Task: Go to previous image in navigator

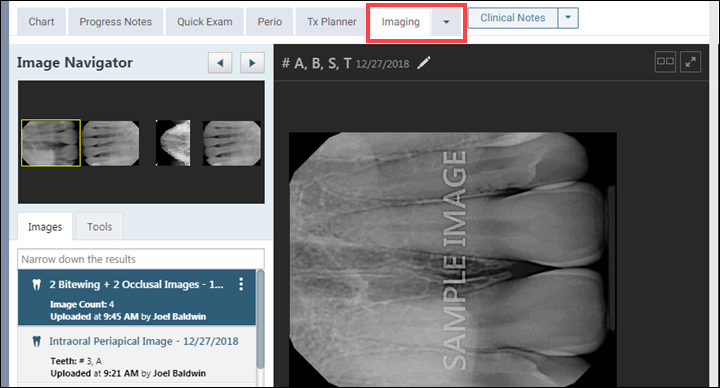Action: point(220,62)
